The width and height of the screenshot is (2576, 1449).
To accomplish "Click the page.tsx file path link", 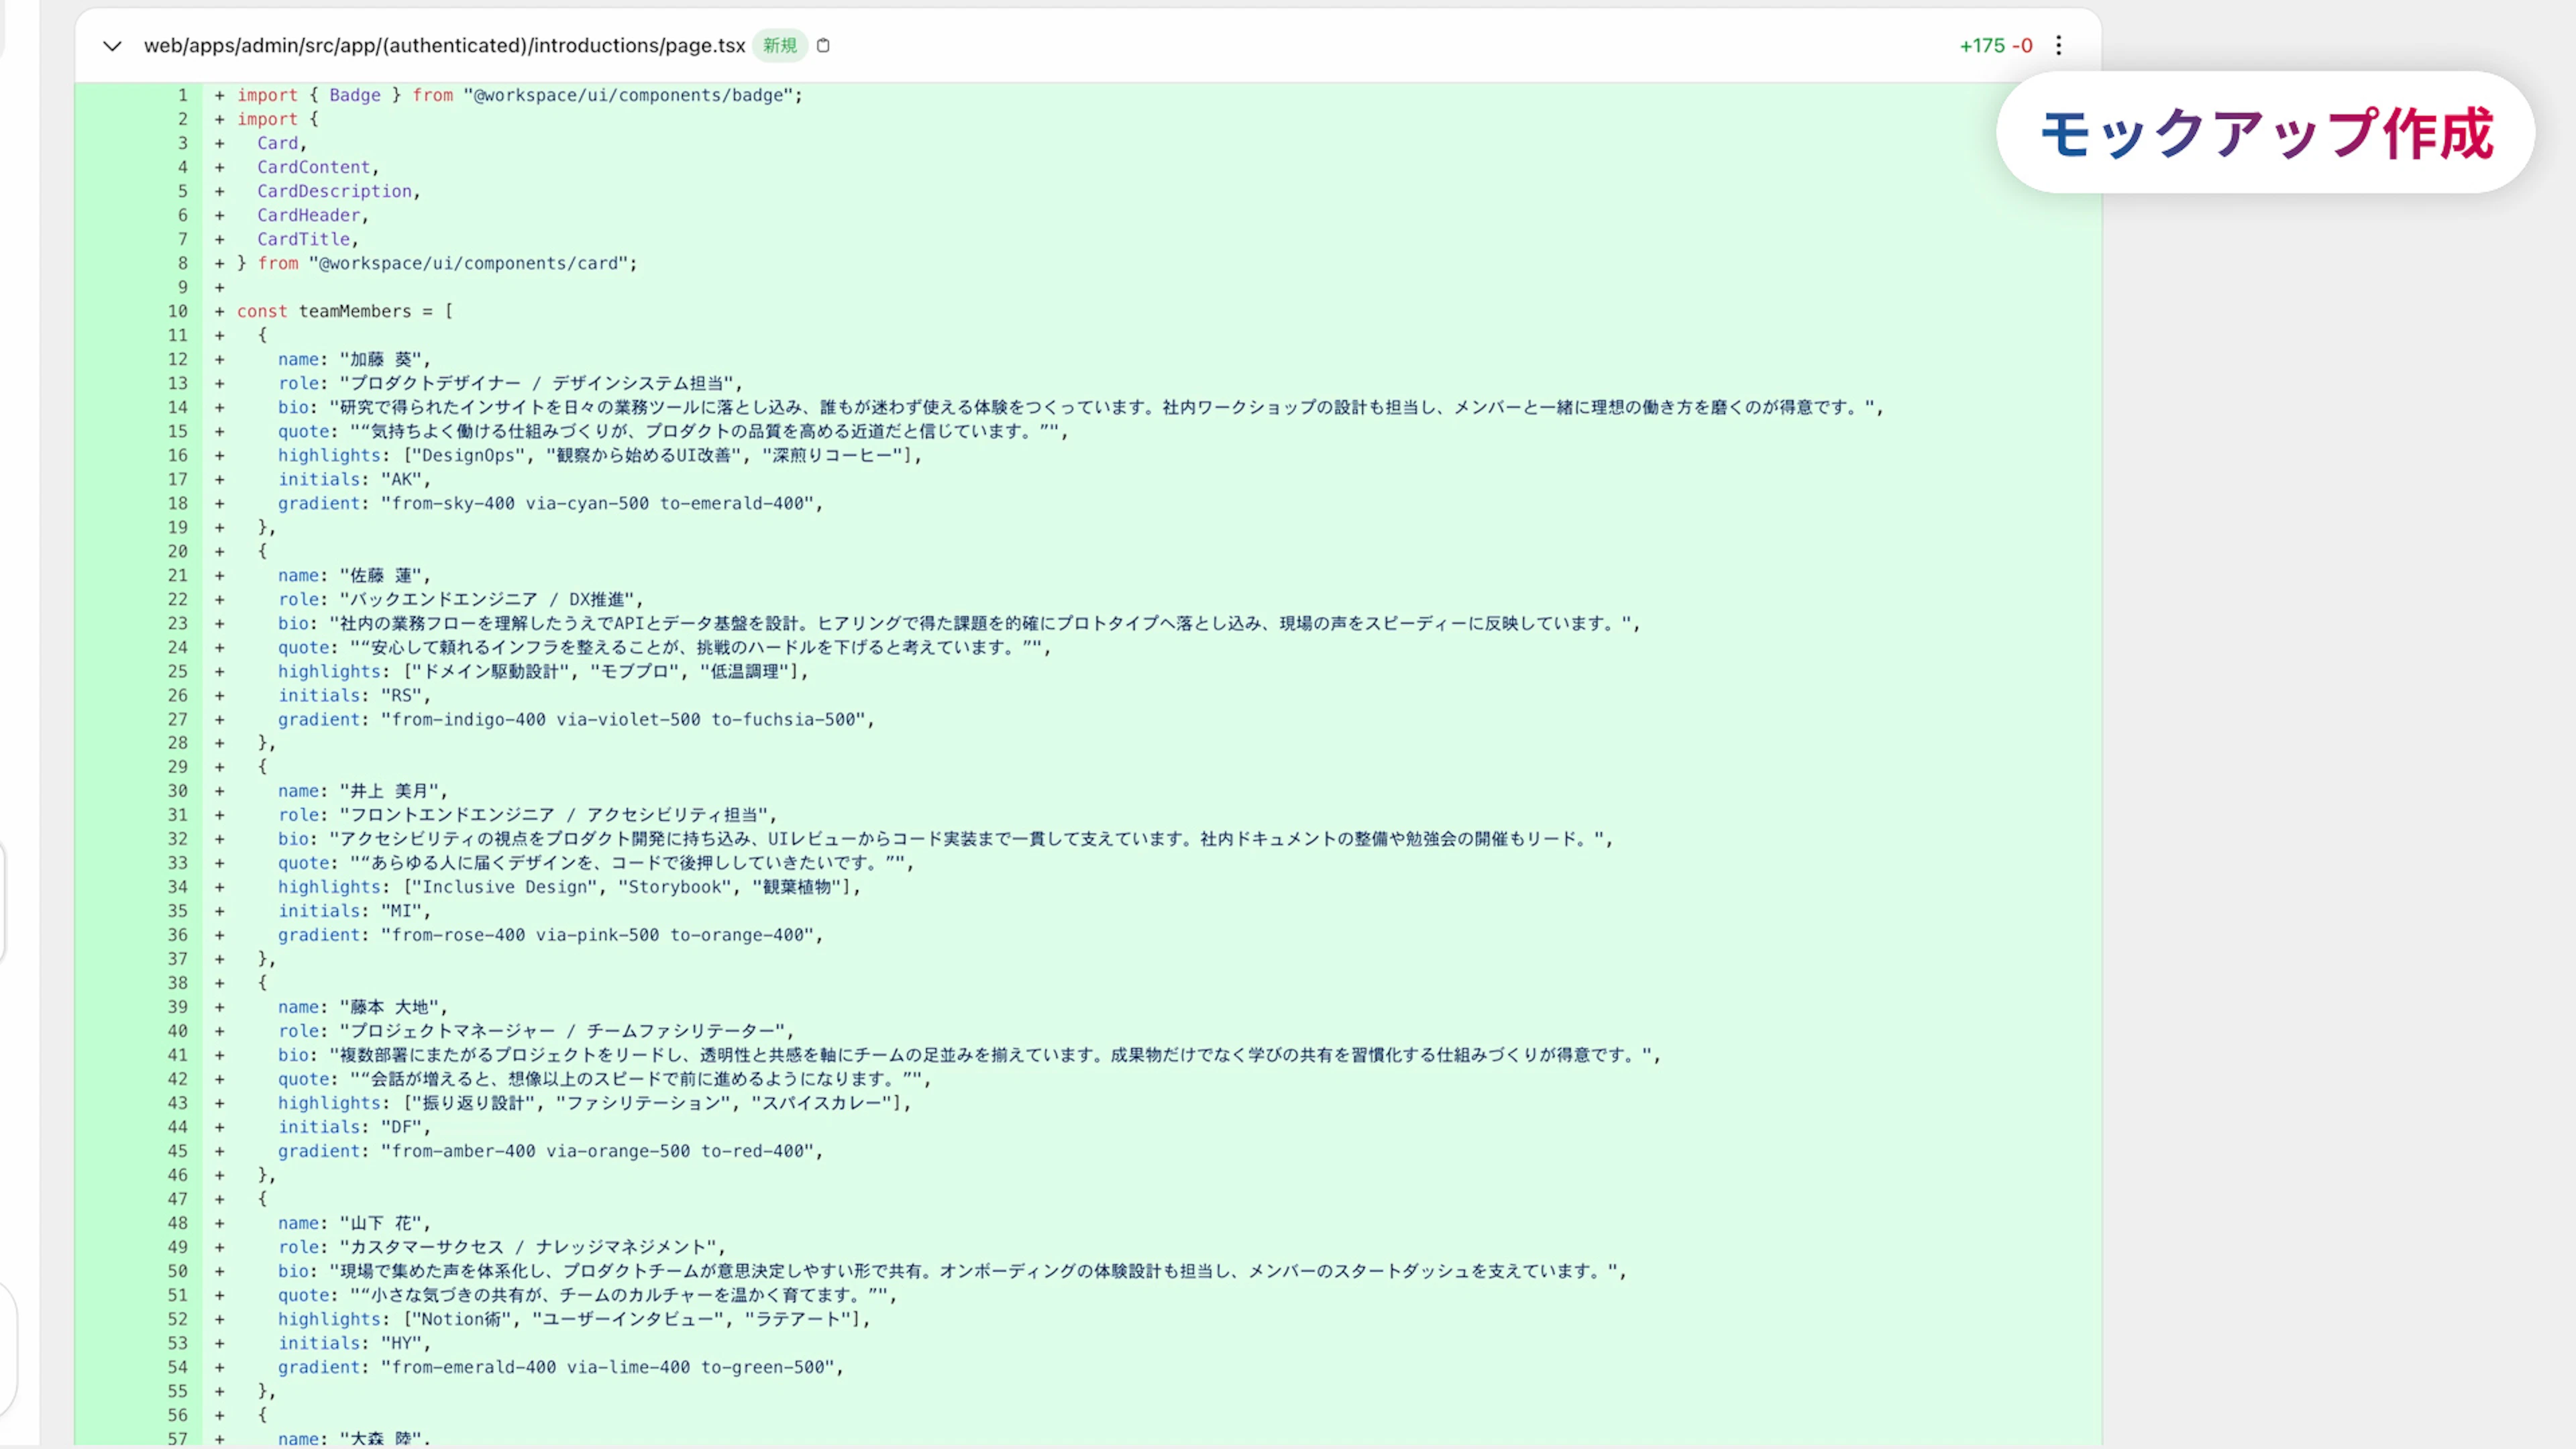I will (x=444, y=45).
